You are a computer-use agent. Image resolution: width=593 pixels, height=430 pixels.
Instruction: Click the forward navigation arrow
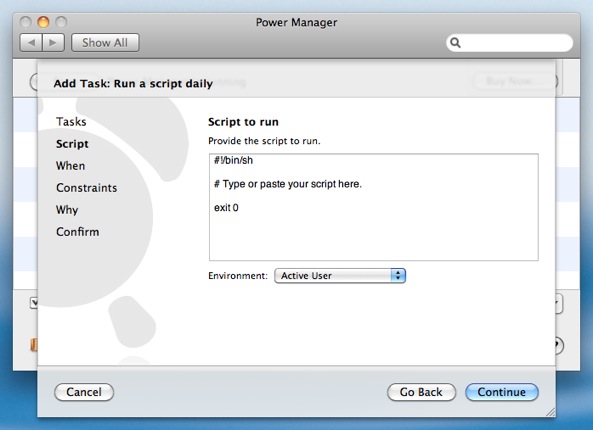53,42
